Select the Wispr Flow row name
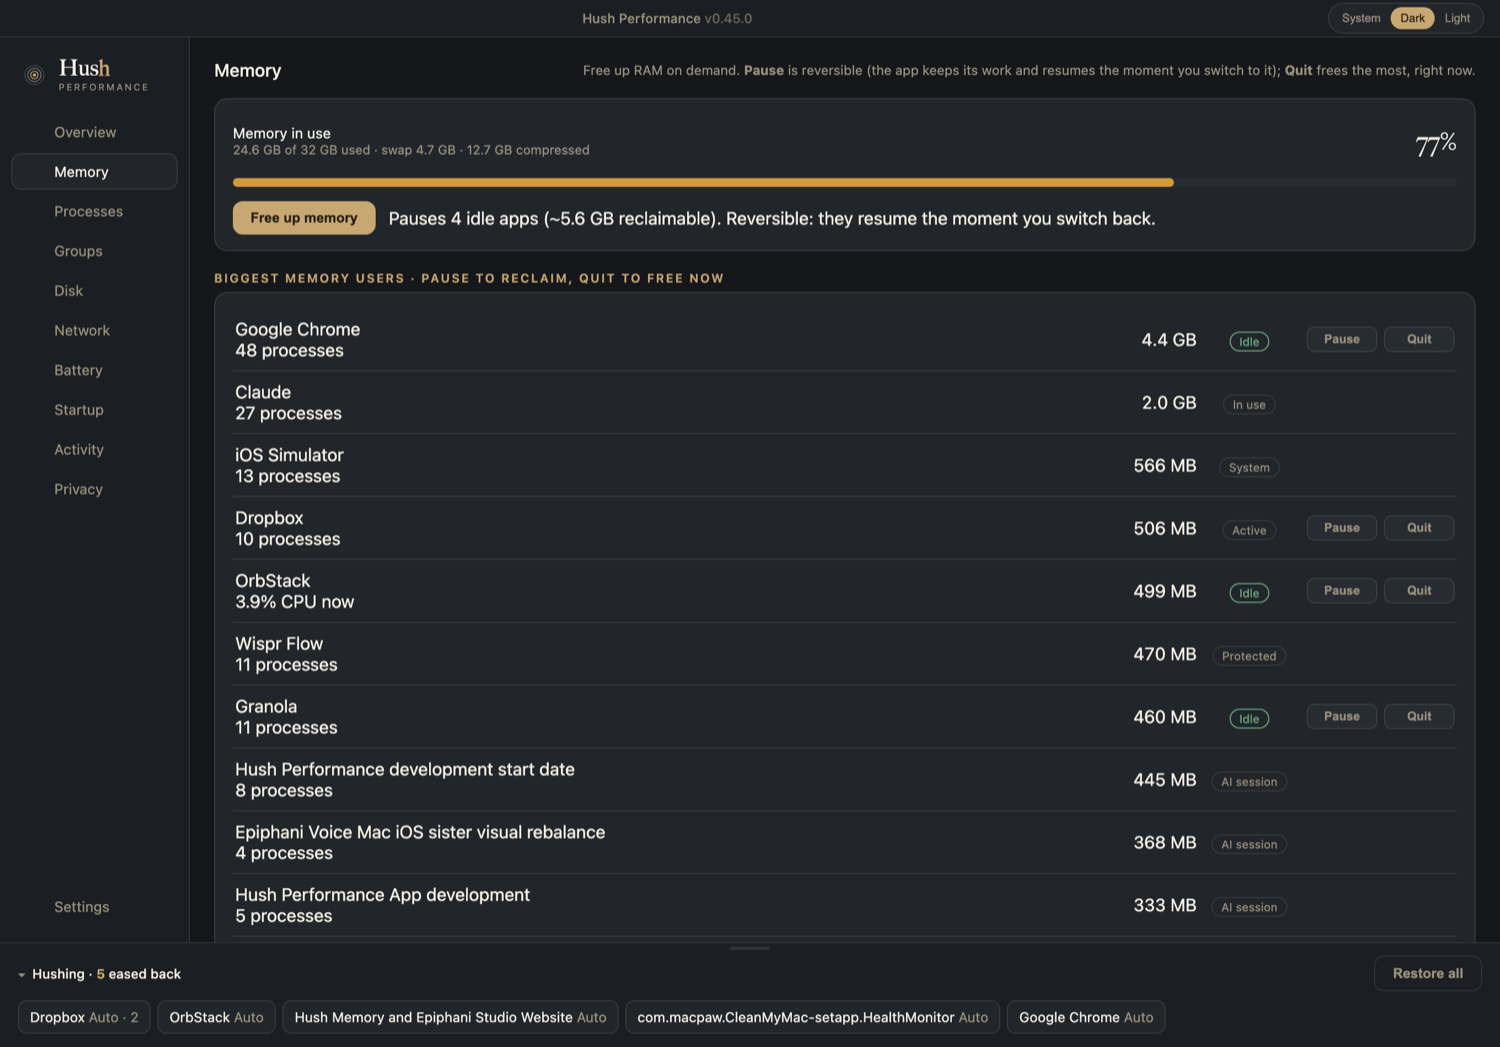 click(279, 644)
